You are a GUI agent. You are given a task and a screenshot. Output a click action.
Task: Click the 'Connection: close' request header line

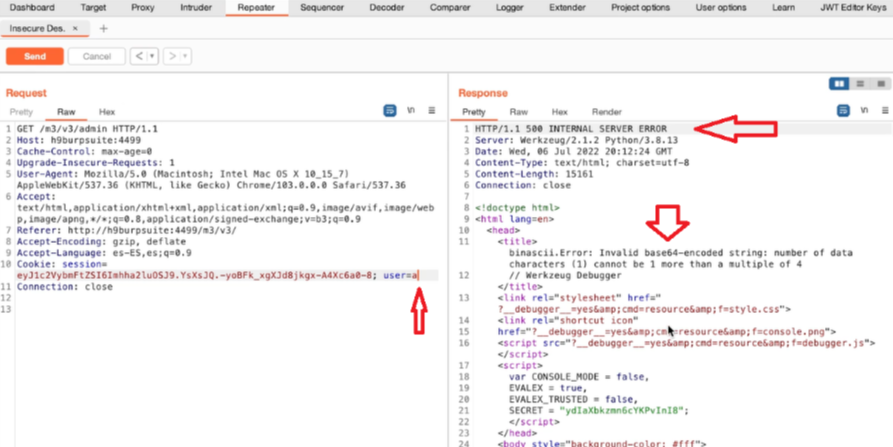click(x=64, y=286)
